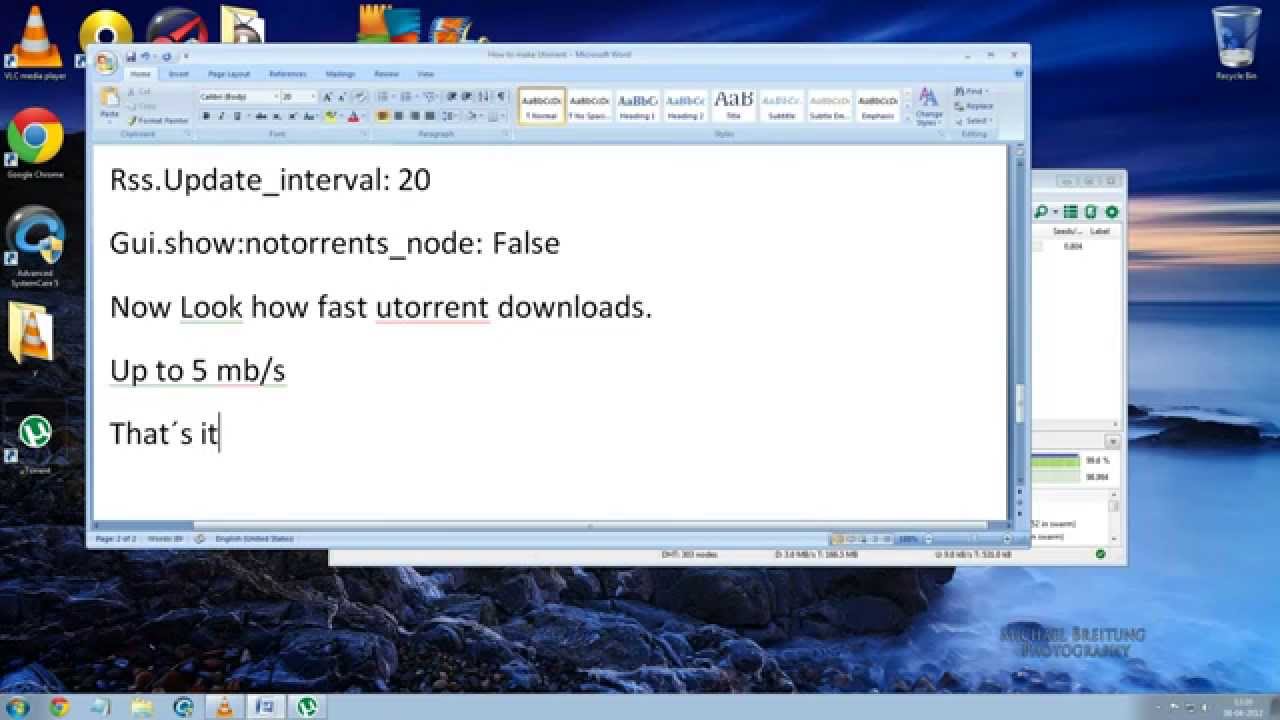The height and width of the screenshot is (720, 1280).
Task: Open the line spacing options
Action: pyautogui.click(x=447, y=116)
